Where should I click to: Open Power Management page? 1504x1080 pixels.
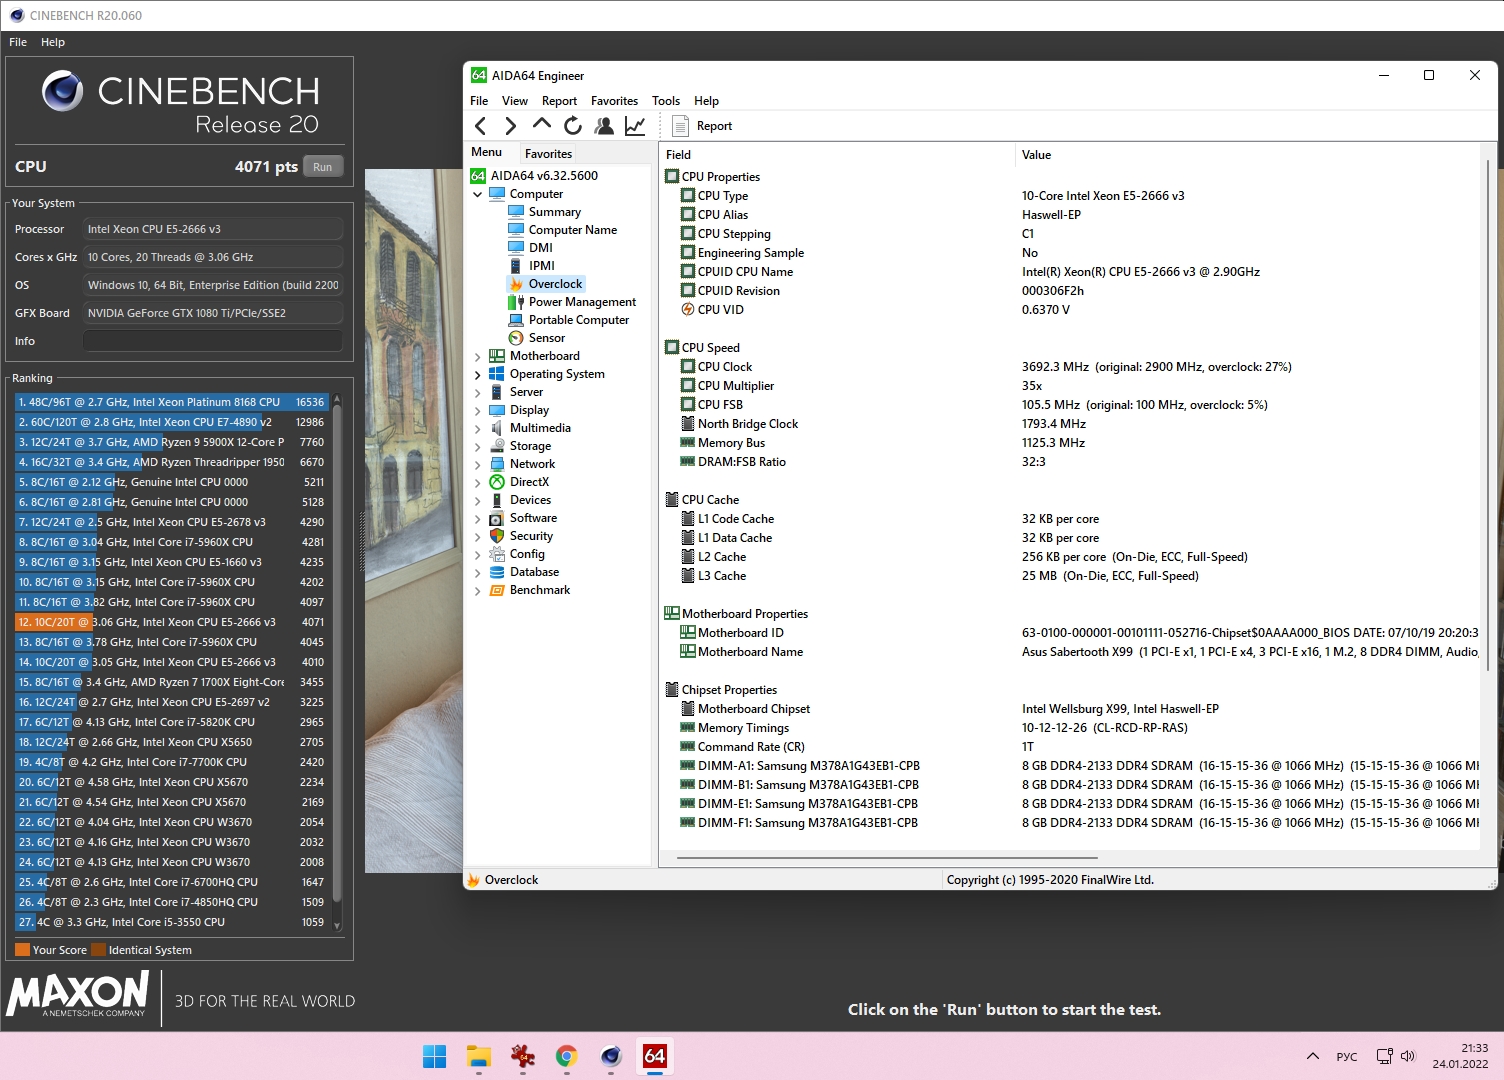[582, 302]
